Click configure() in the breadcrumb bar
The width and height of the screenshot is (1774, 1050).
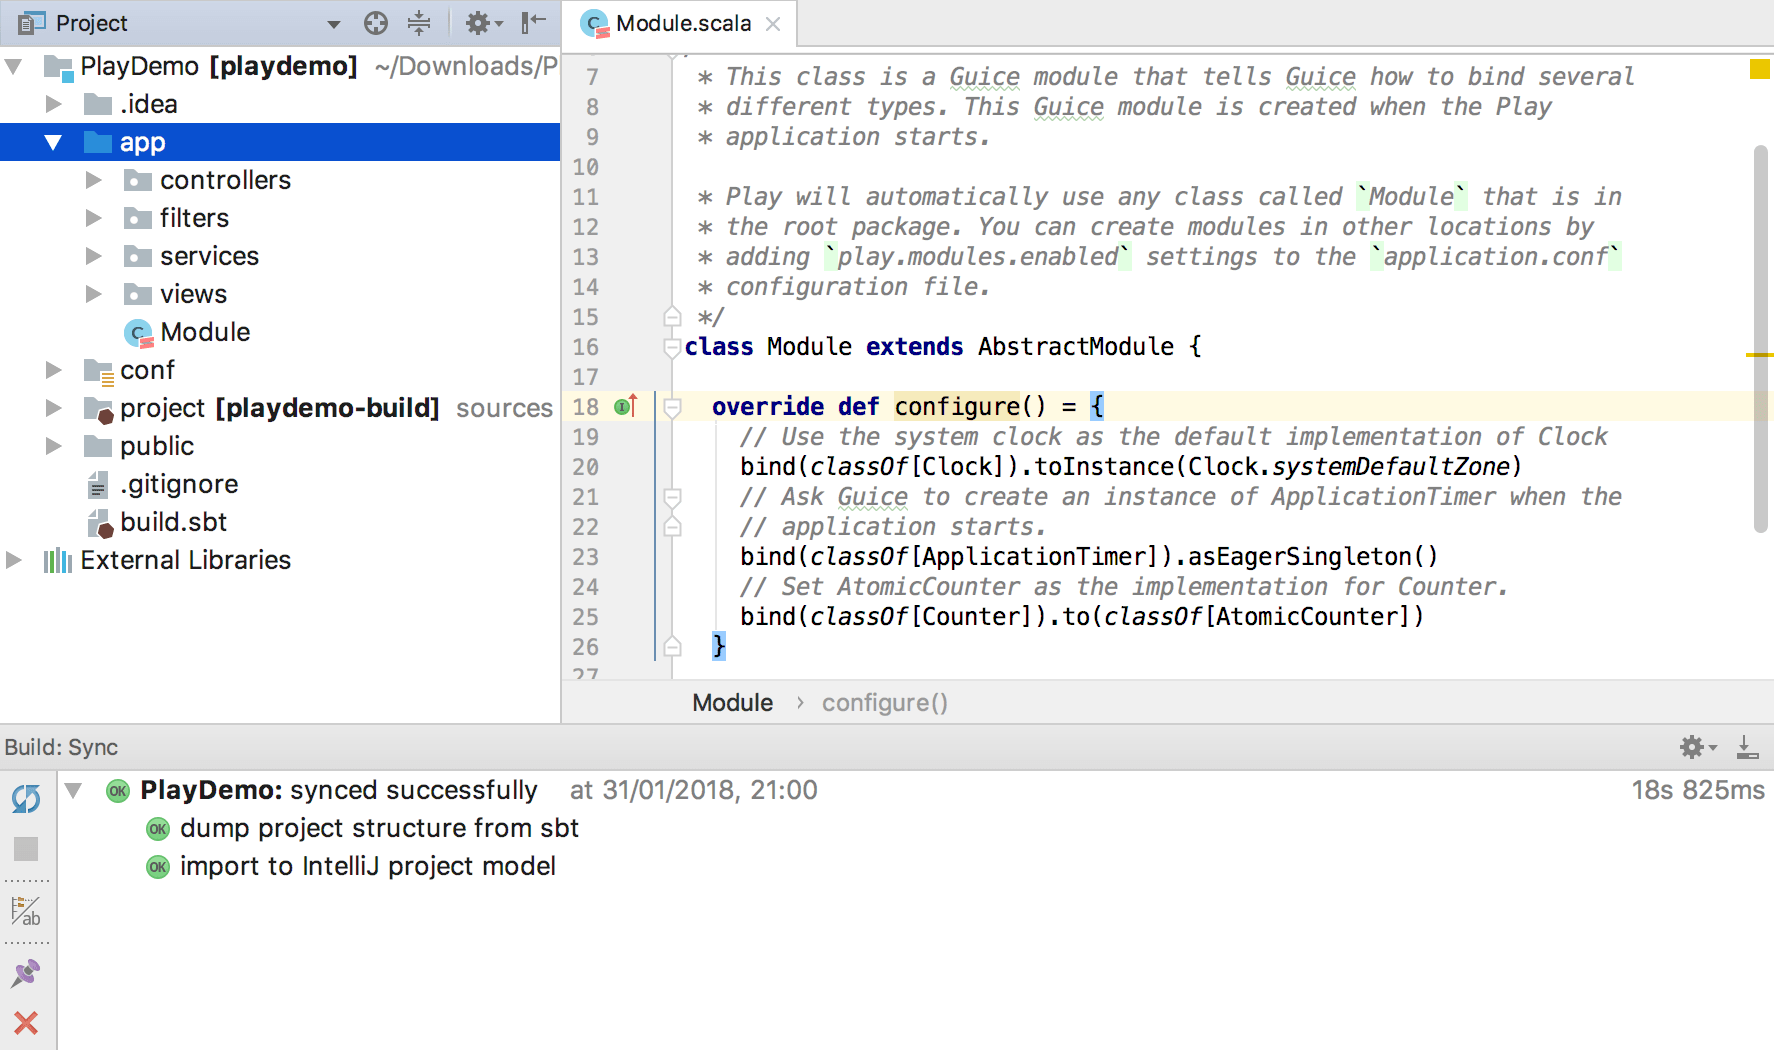[x=884, y=703]
